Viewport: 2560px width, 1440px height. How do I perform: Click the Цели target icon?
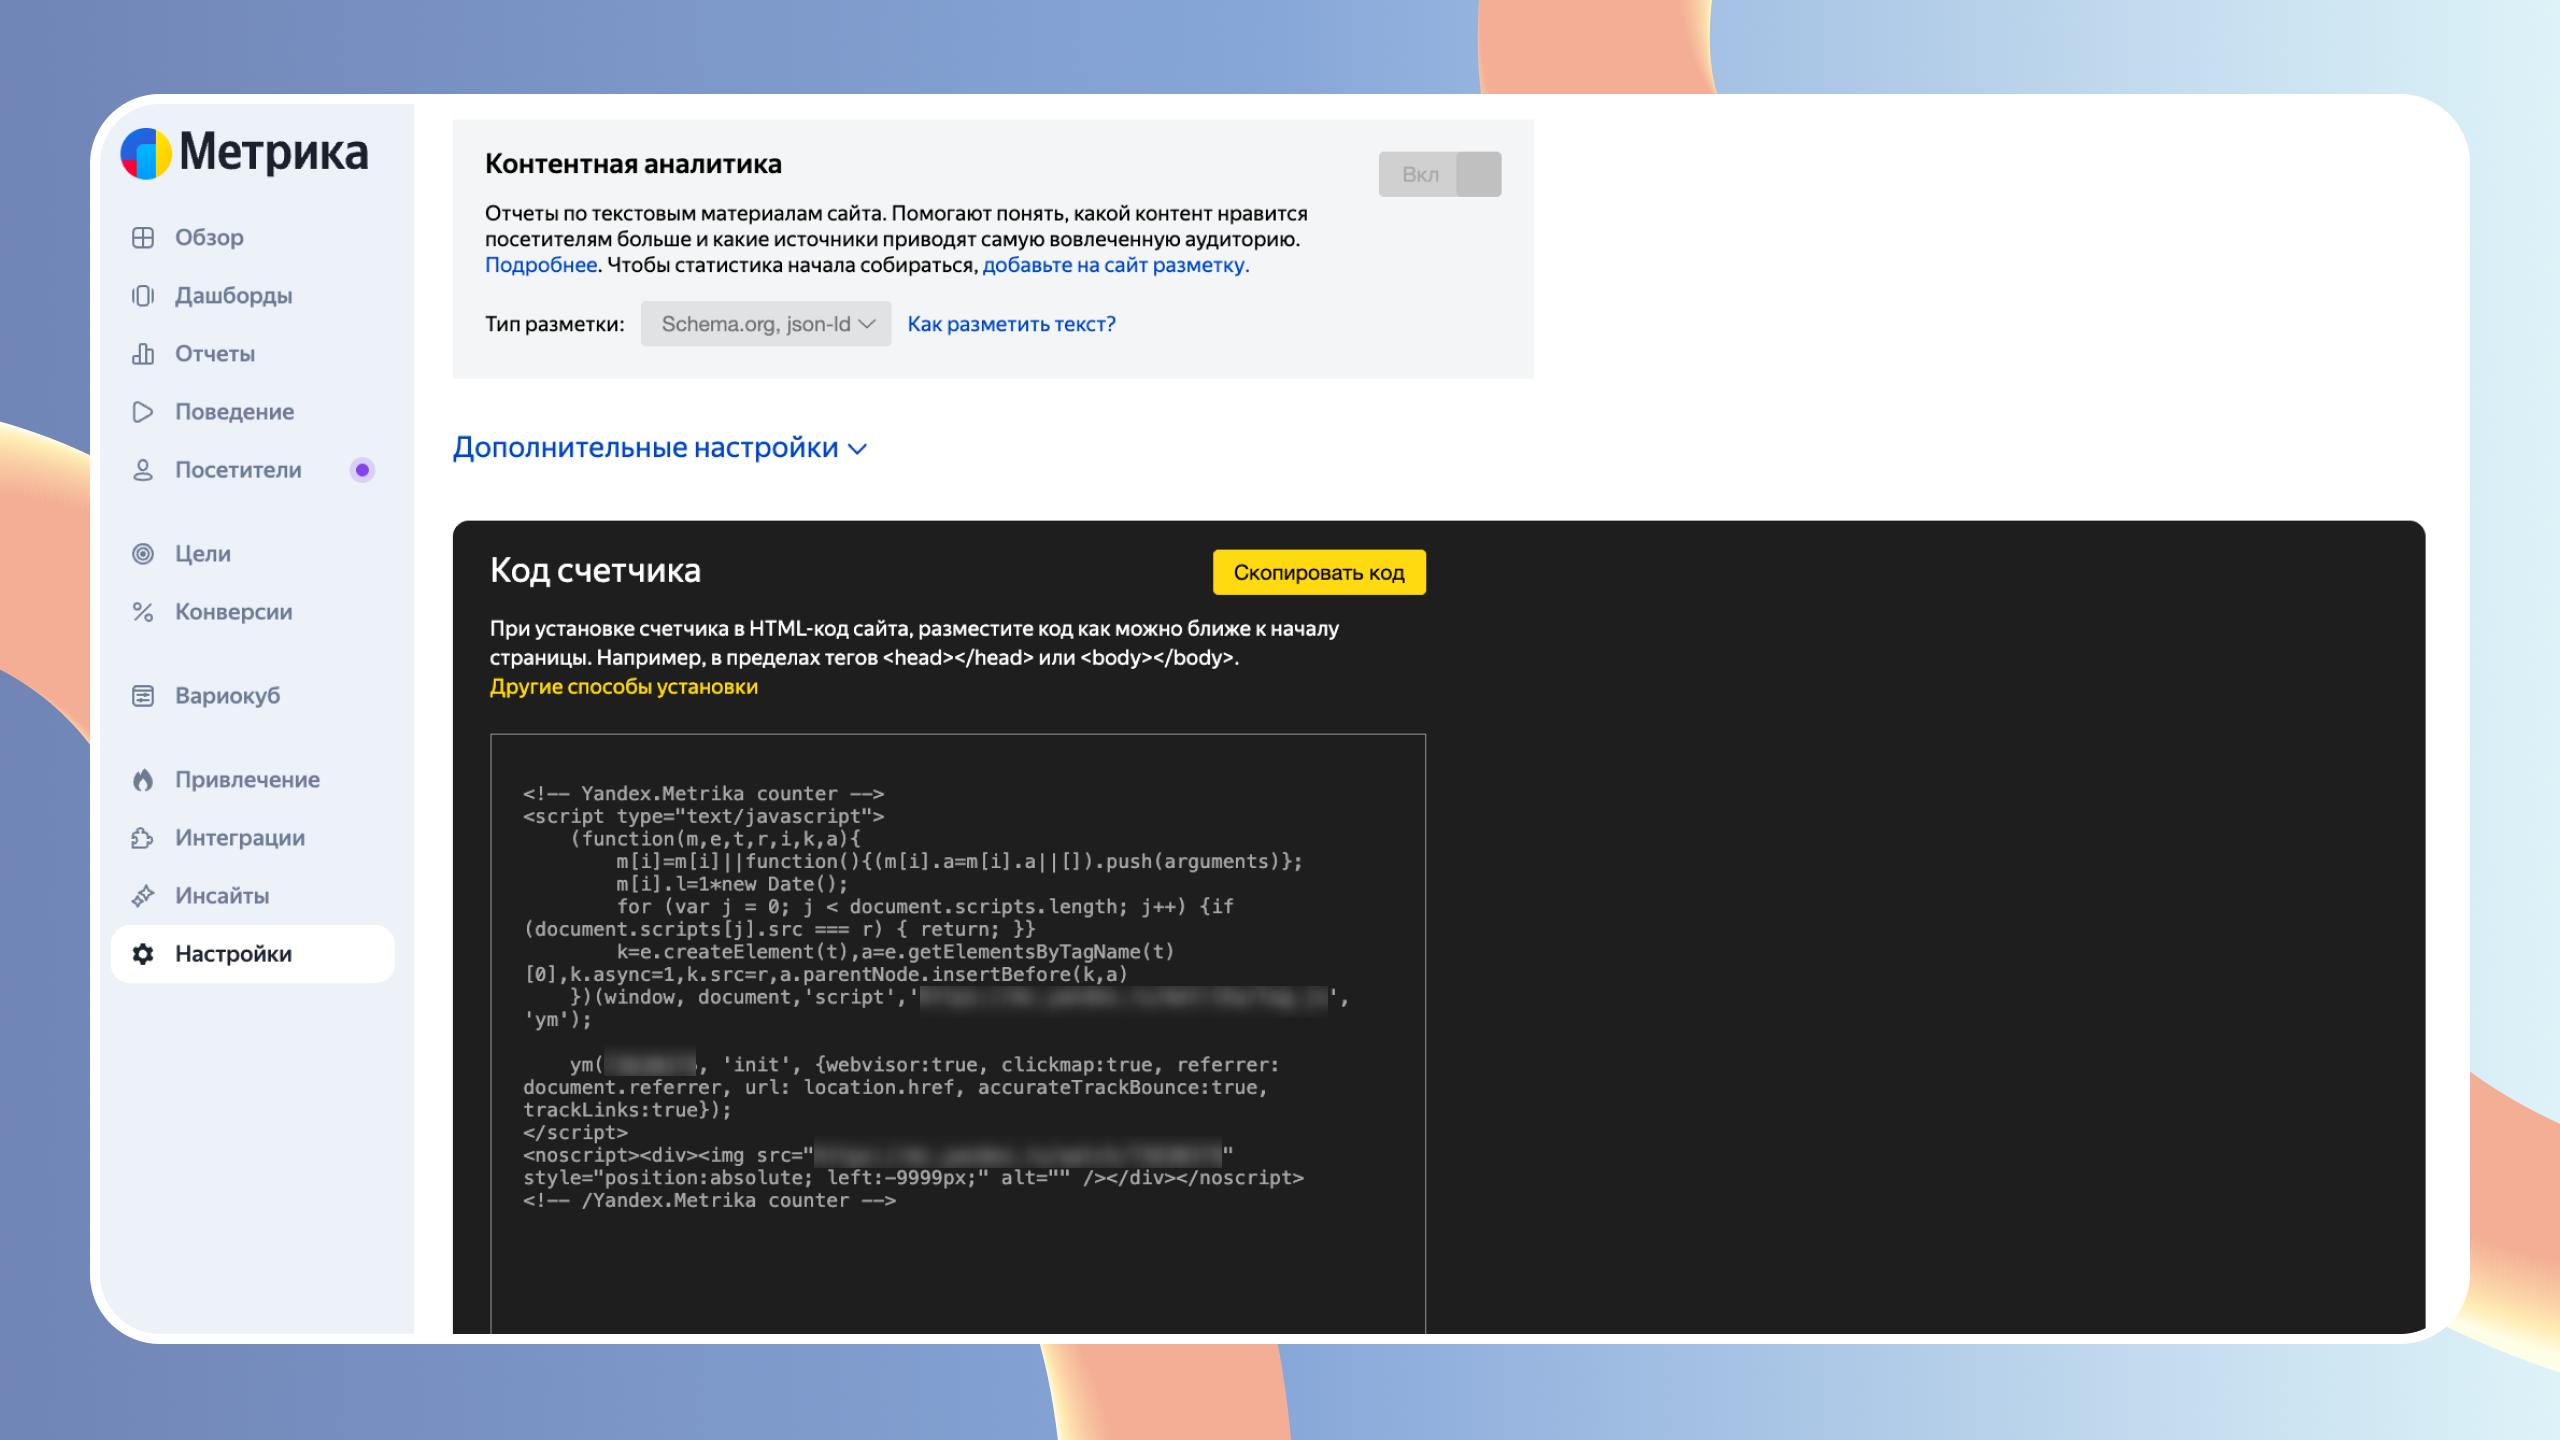coord(143,553)
